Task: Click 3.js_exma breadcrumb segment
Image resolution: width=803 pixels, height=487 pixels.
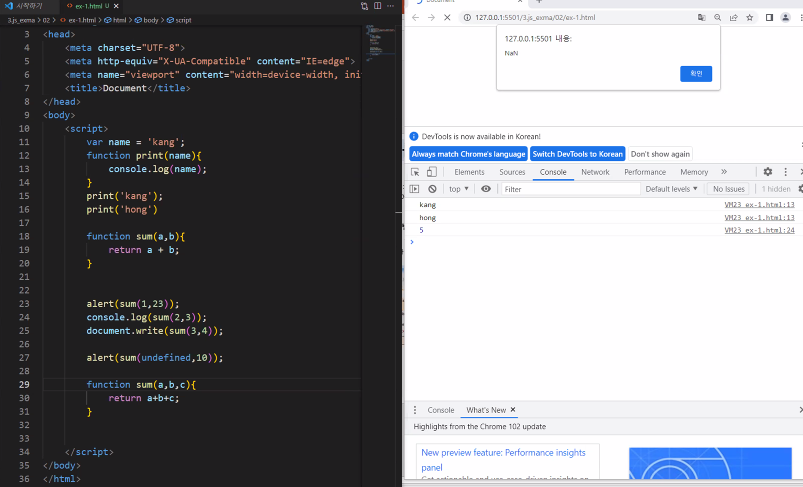Action: 21,20
